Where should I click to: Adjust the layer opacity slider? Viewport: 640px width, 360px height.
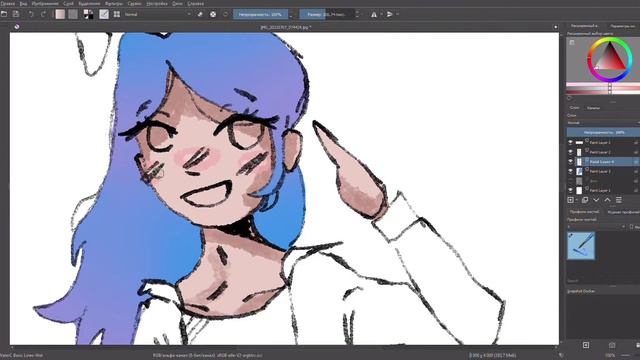tap(603, 132)
